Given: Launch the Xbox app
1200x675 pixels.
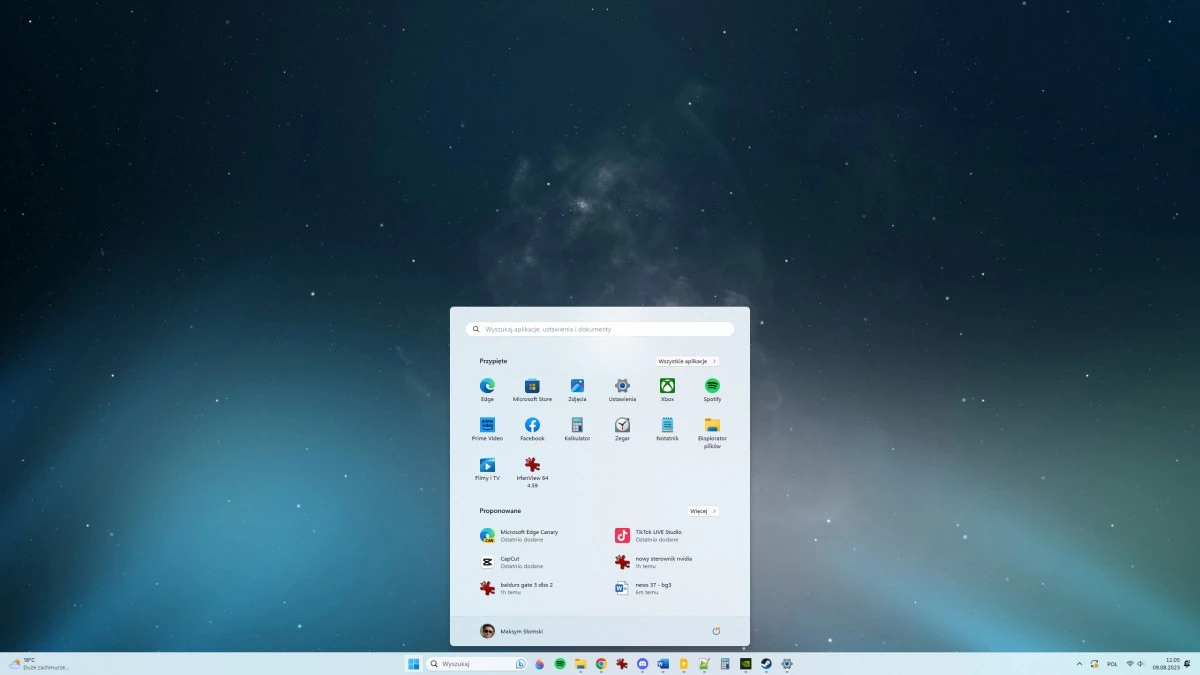Looking at the screenshot, I should click(666, 385).
